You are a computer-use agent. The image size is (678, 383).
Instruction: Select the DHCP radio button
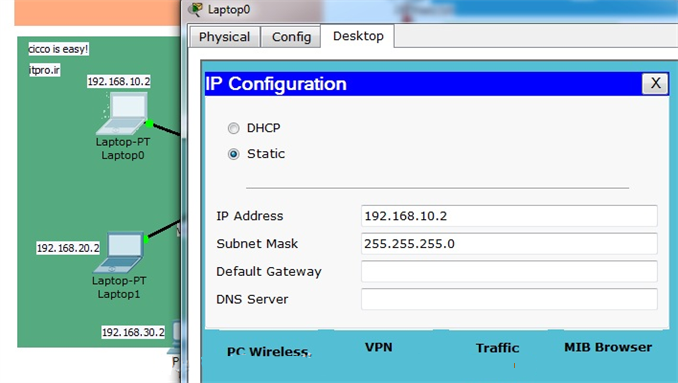click(233, 128)
